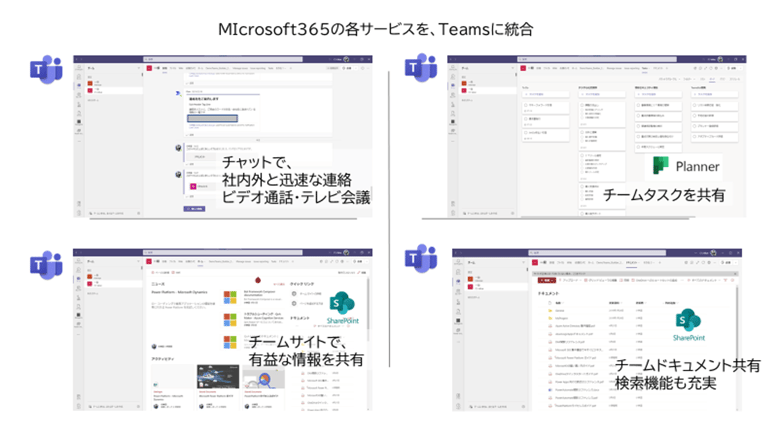
Task: Mark the top card in the third Planner bucket complete
Action: 639,105
